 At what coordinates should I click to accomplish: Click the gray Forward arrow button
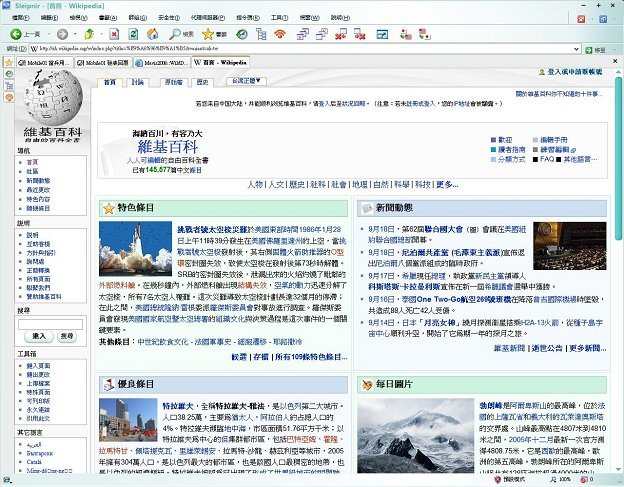pyautogui.click(x=62, y=35)
